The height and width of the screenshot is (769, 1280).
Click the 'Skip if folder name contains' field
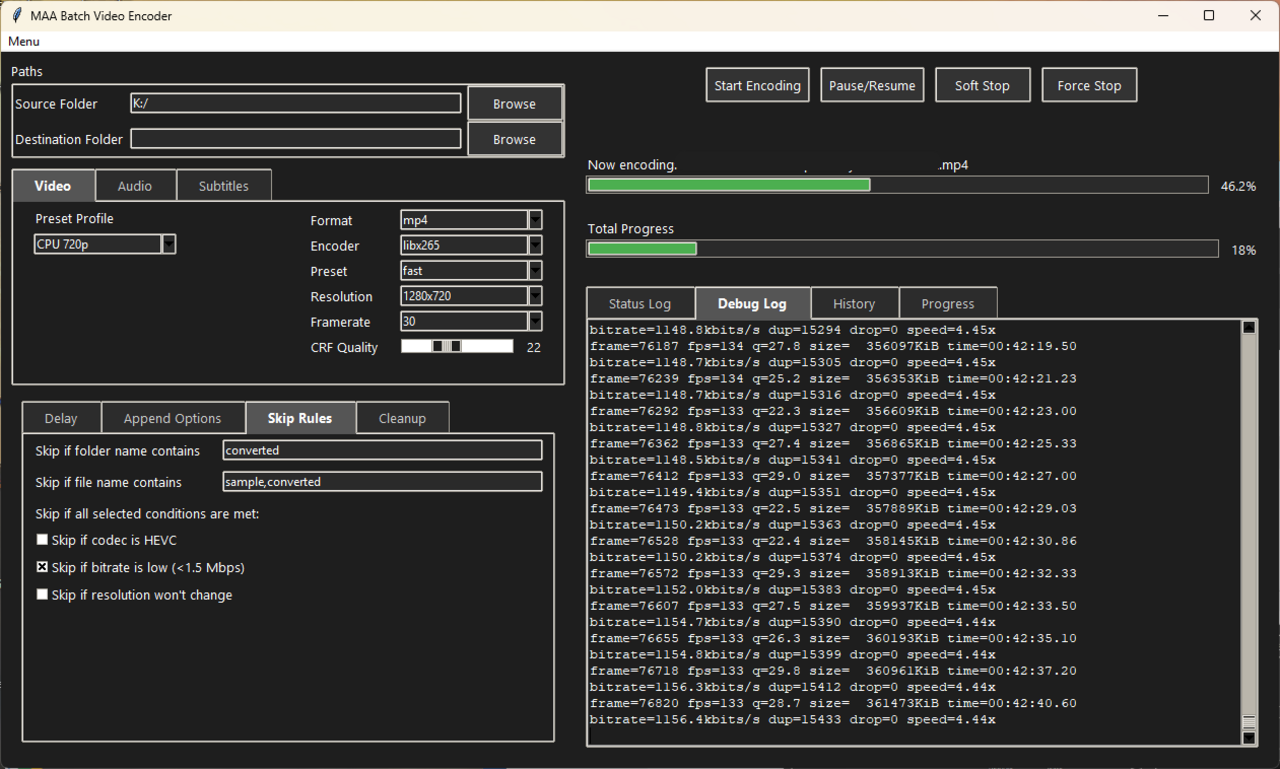(x=383, y=450)
